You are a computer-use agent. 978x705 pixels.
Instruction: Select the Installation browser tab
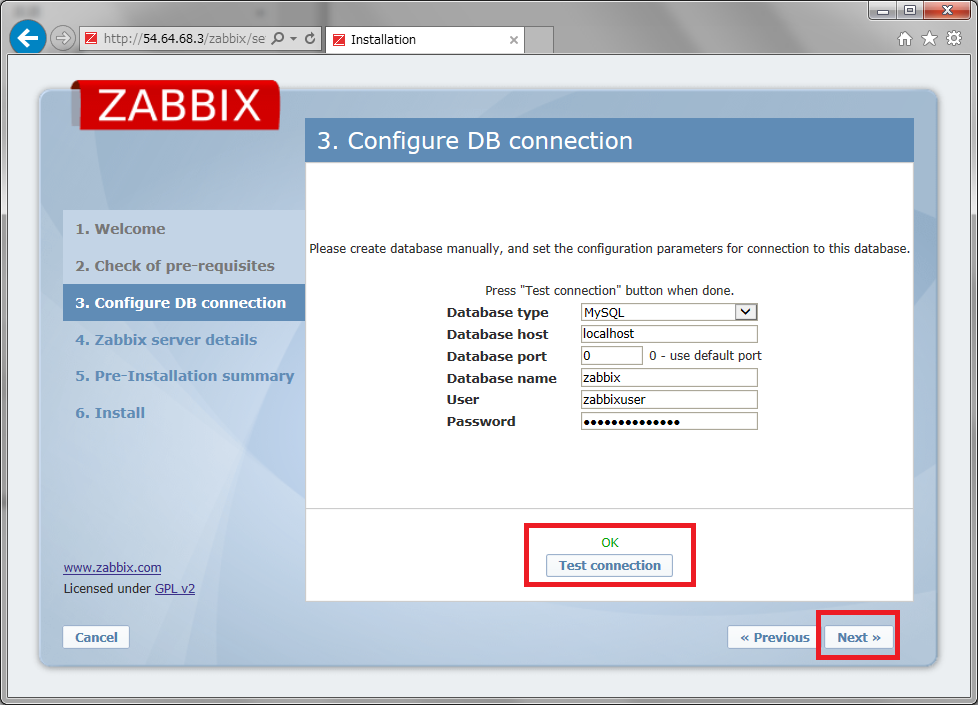tap(425, 40)
